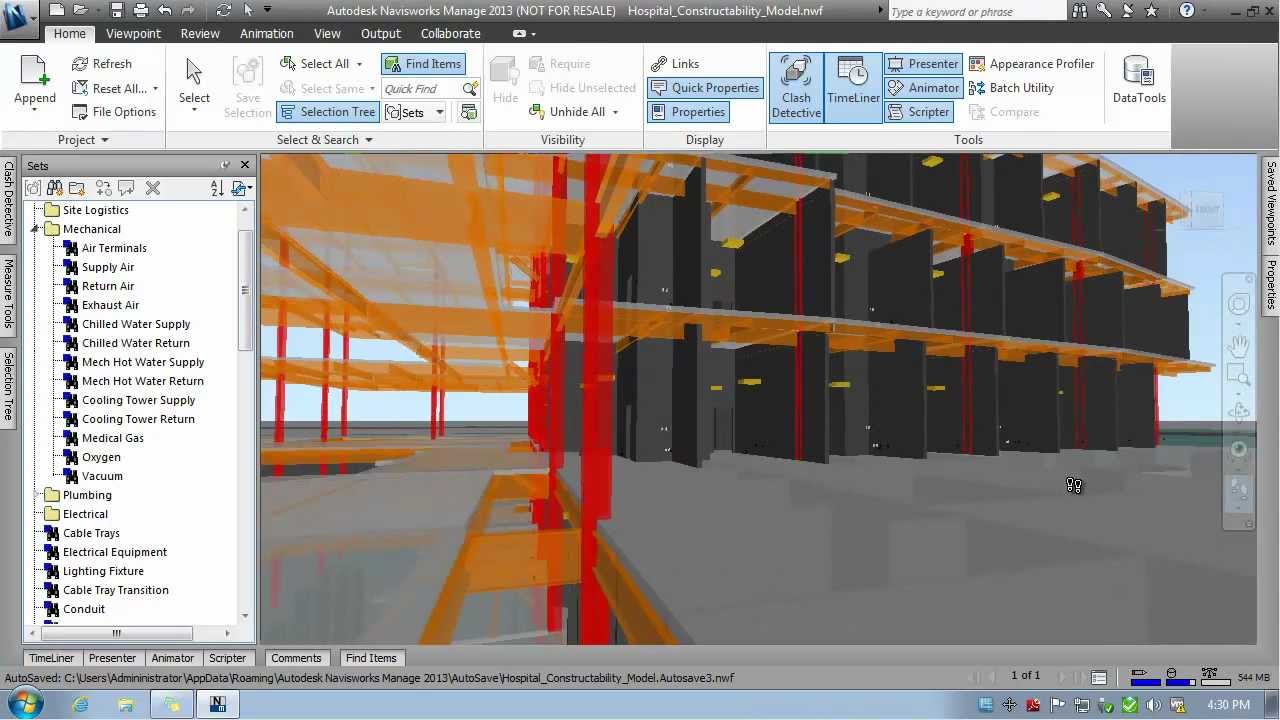Click the keyword or phrase search box
The width and height of the screenshot is (1280, 720).
click(x=976, y=12)
